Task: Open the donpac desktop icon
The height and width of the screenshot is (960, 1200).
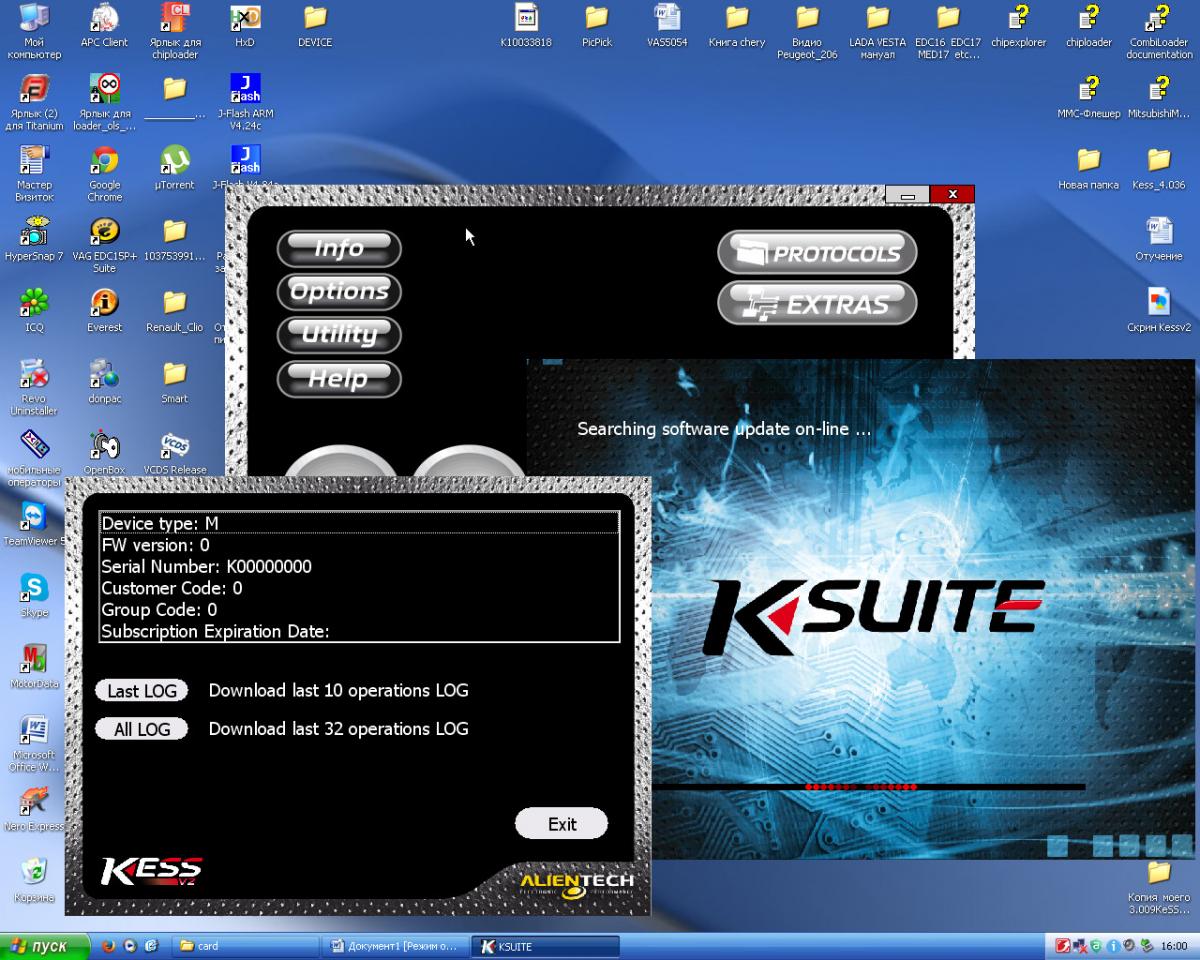Action: pyautogui.click(x=104, y=381)
